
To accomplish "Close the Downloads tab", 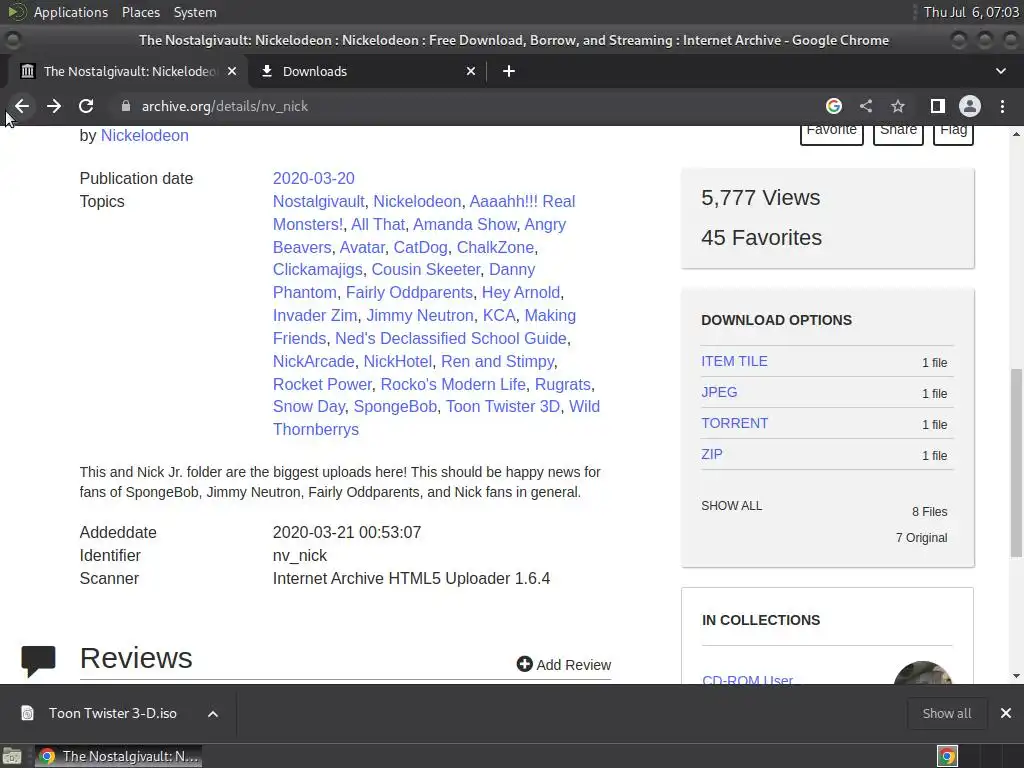I will point(471,71).
